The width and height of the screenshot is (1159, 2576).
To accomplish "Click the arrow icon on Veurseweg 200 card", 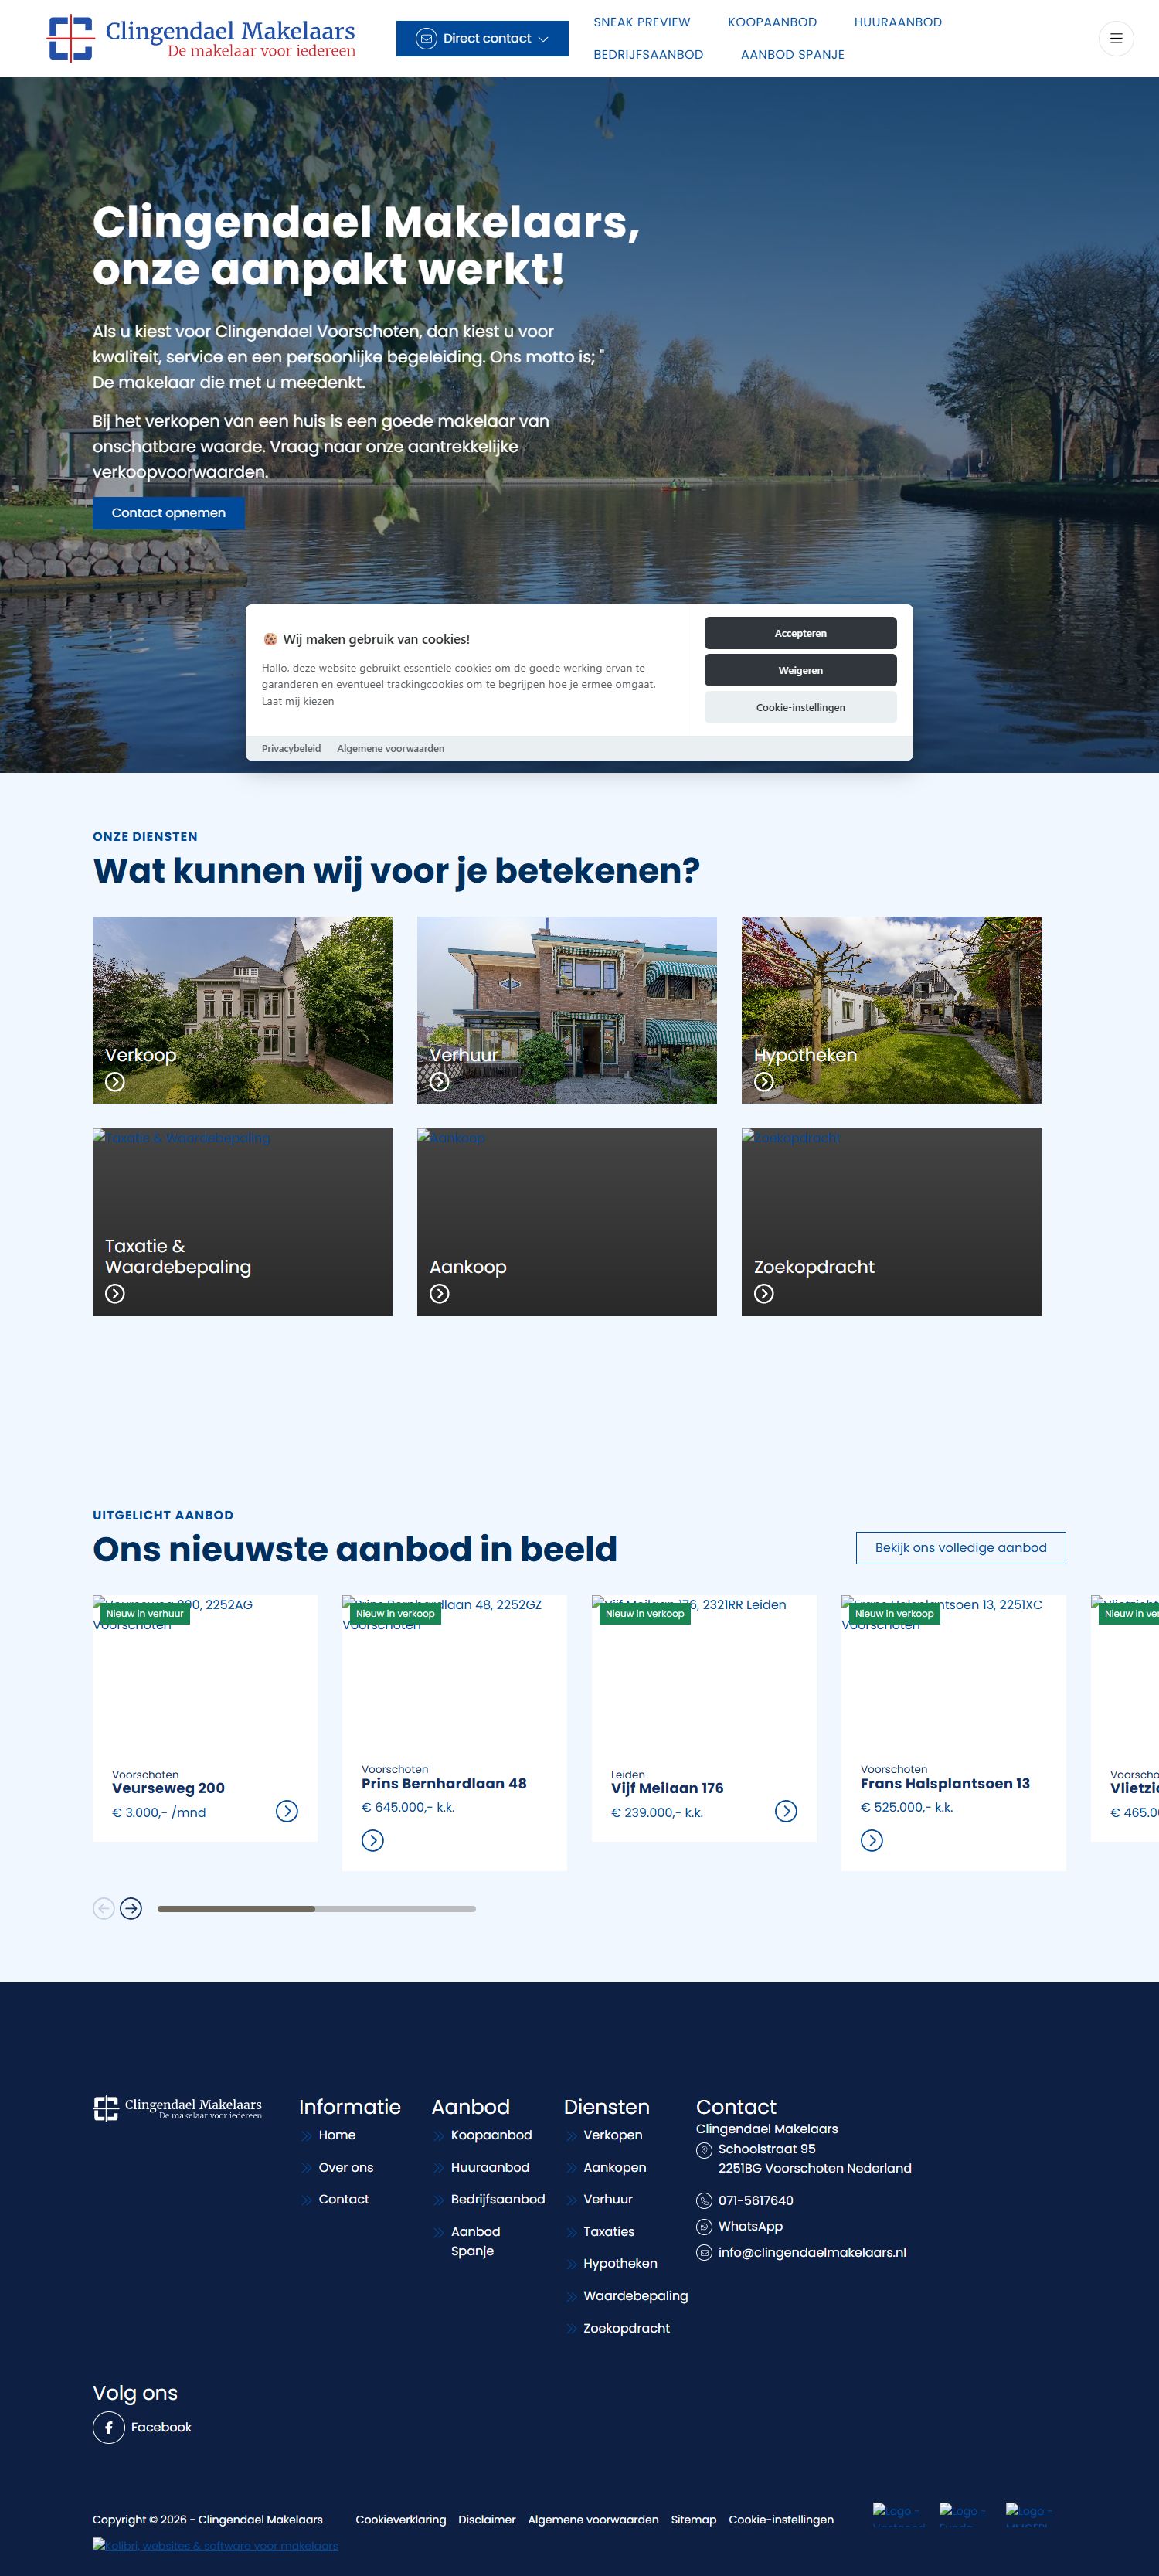I will [286, 1811].
